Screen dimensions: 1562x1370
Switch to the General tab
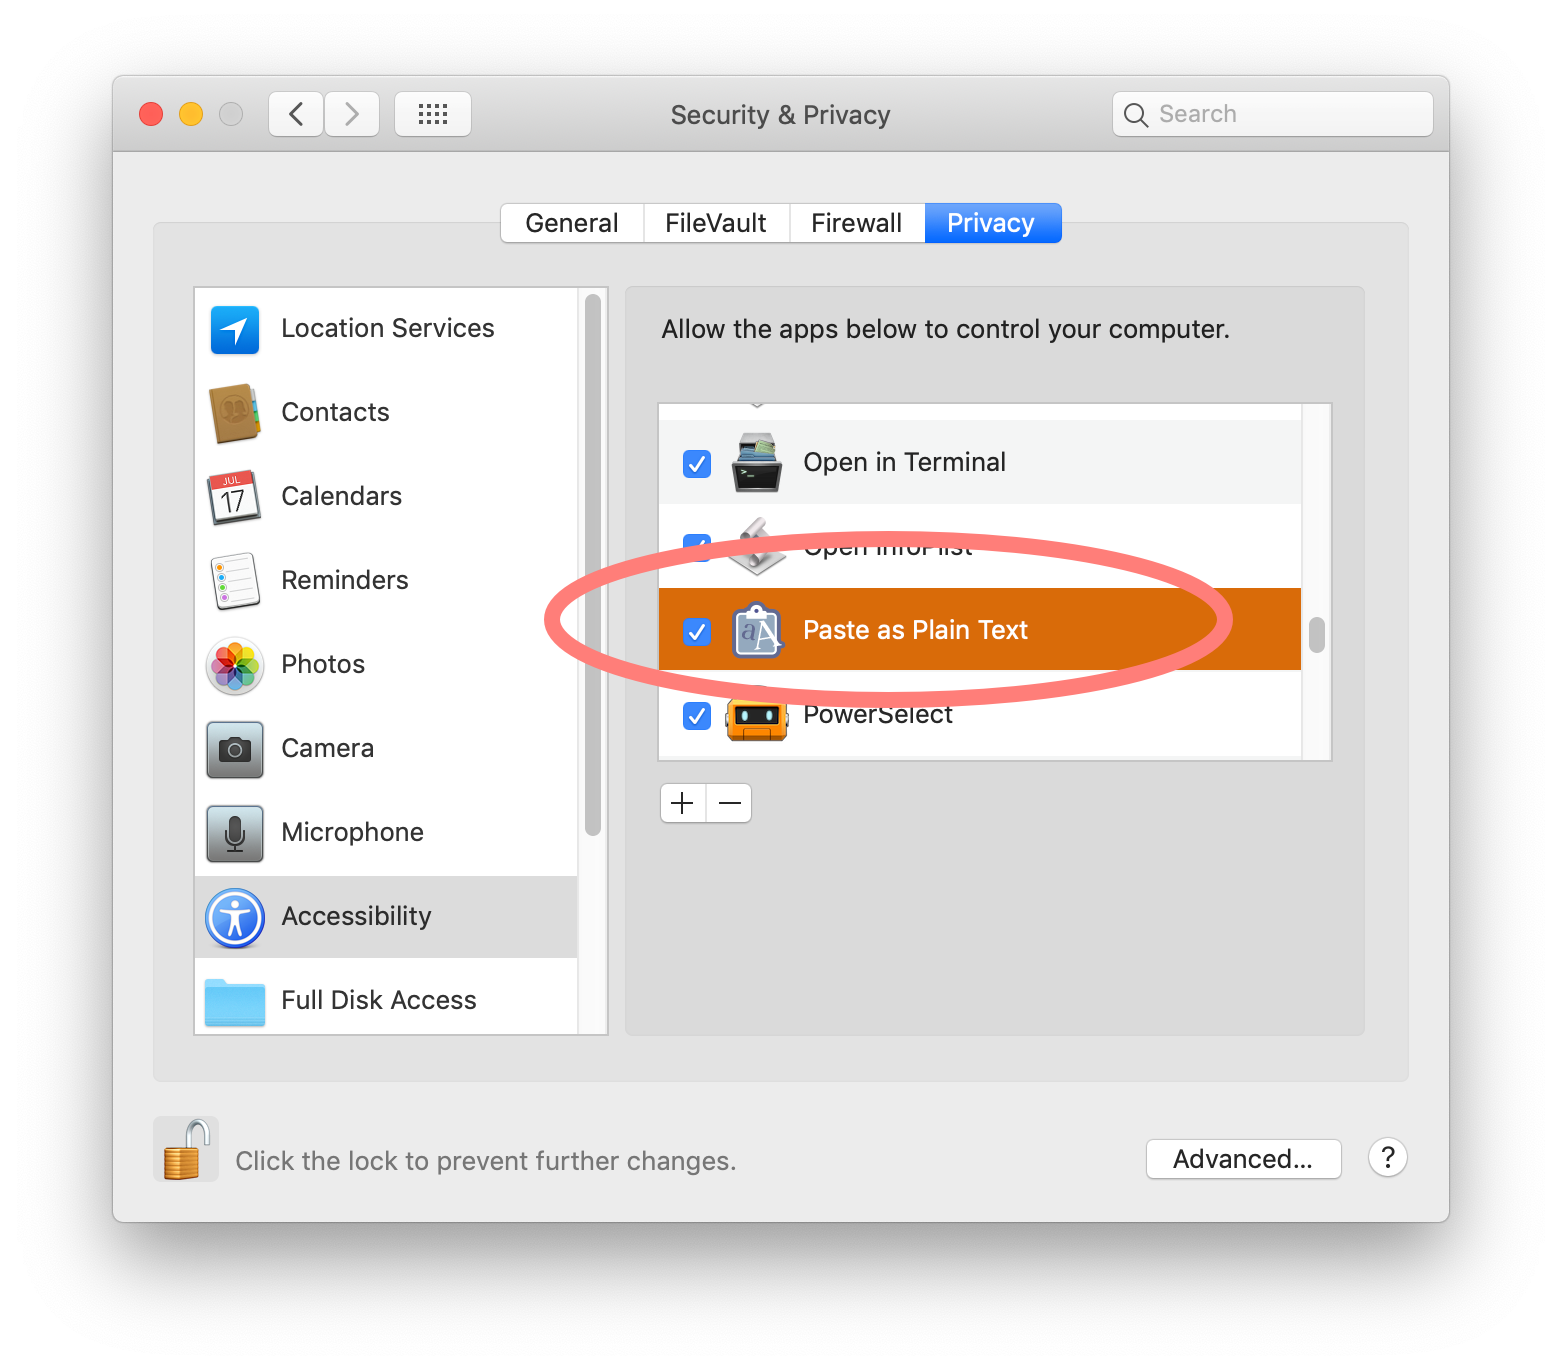tap(572, 223)
